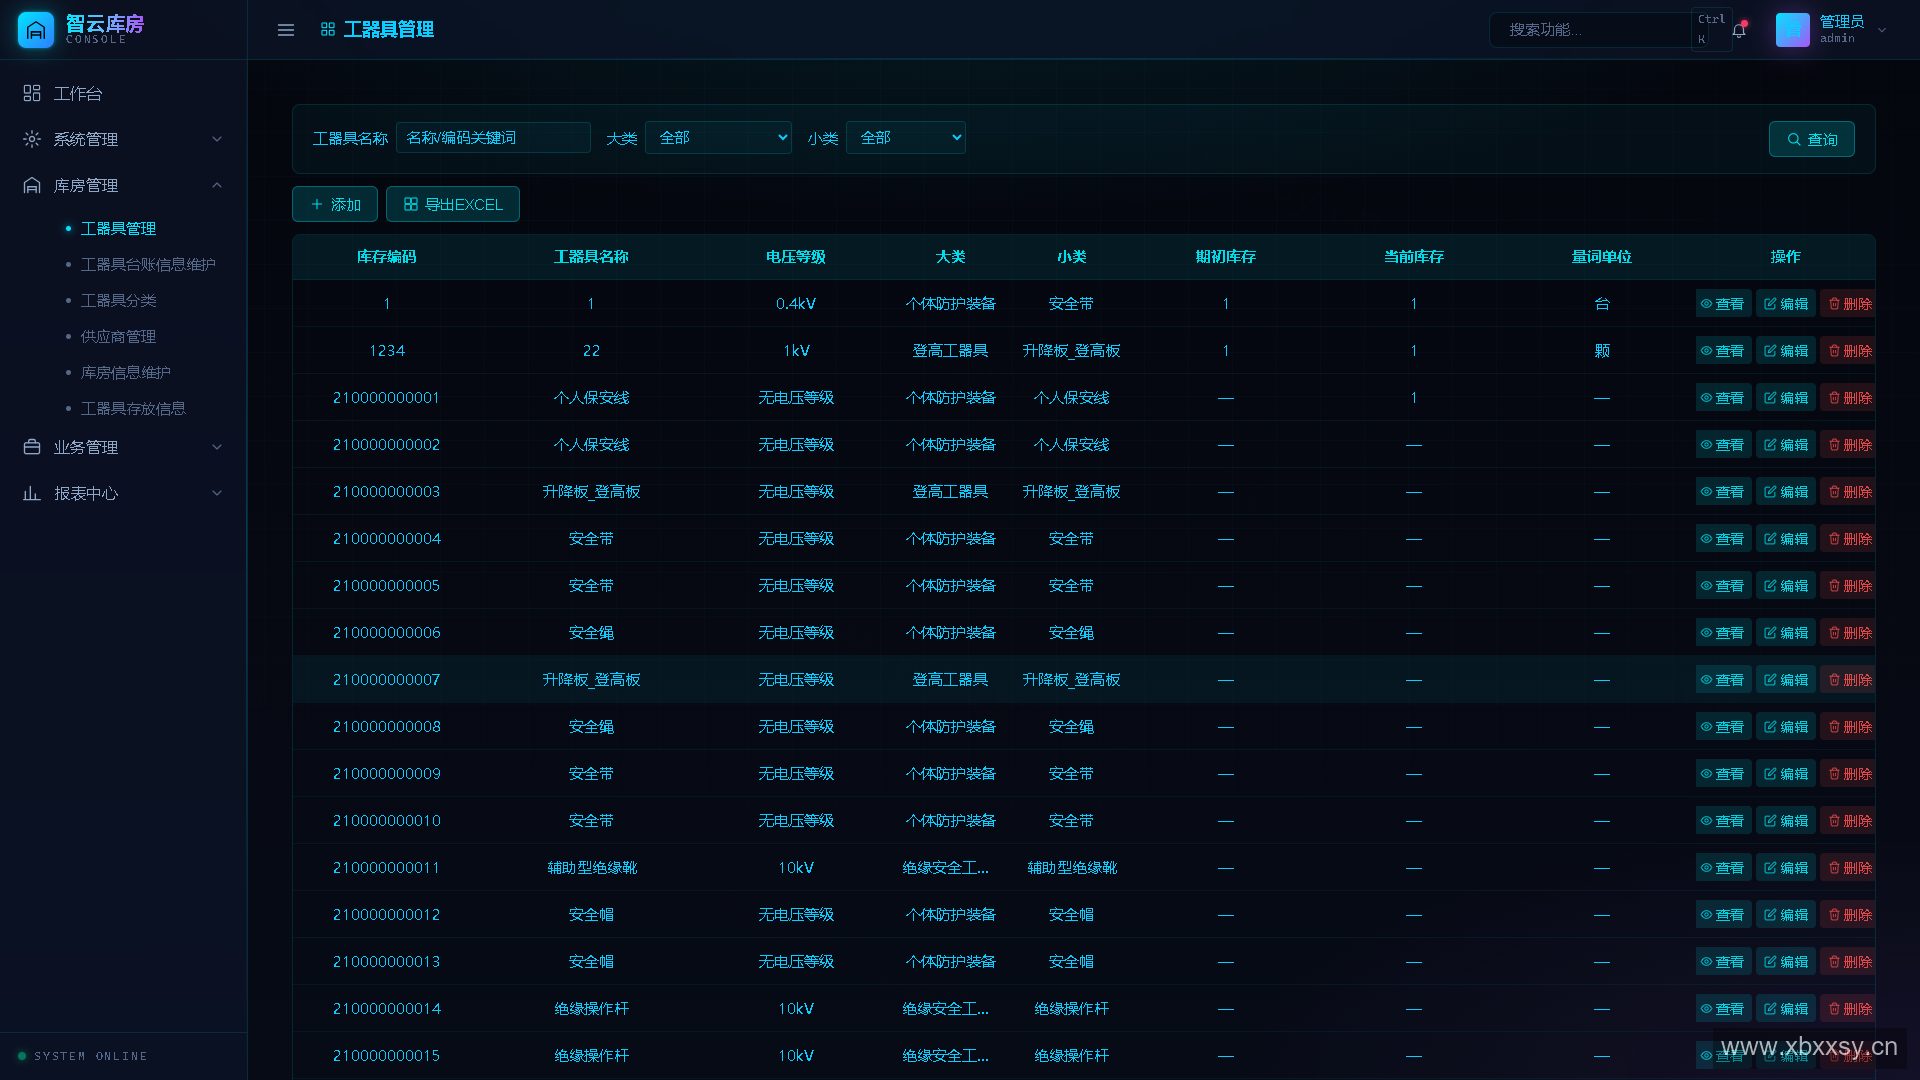
Task: Expand the 报表中心 menu
Action: pyautogui.click(x=123, y=493)
